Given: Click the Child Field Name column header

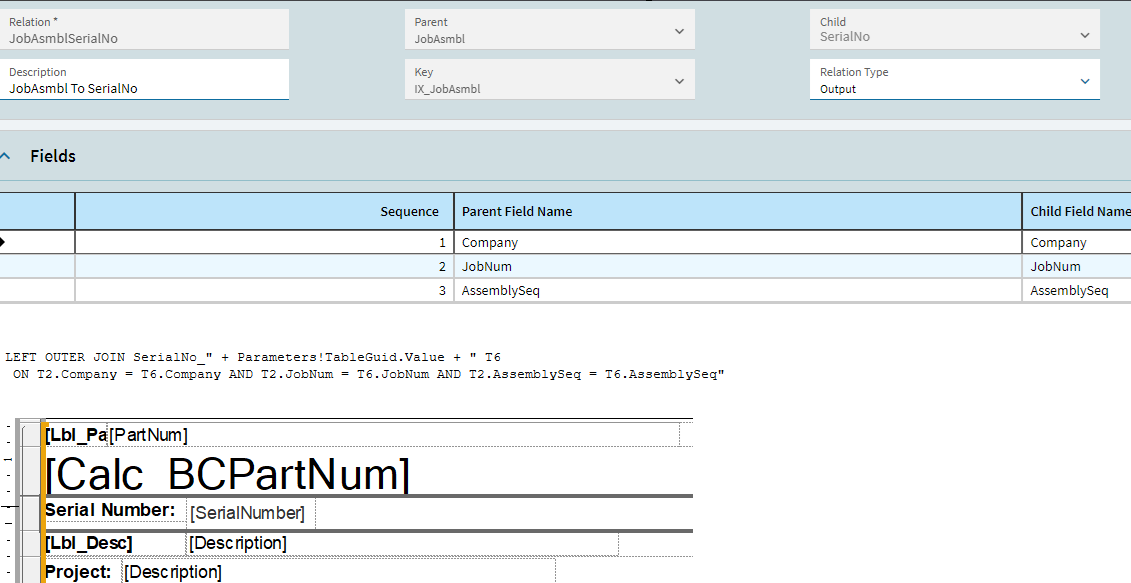Looking at the screenshot, I should coord(1077,211).
